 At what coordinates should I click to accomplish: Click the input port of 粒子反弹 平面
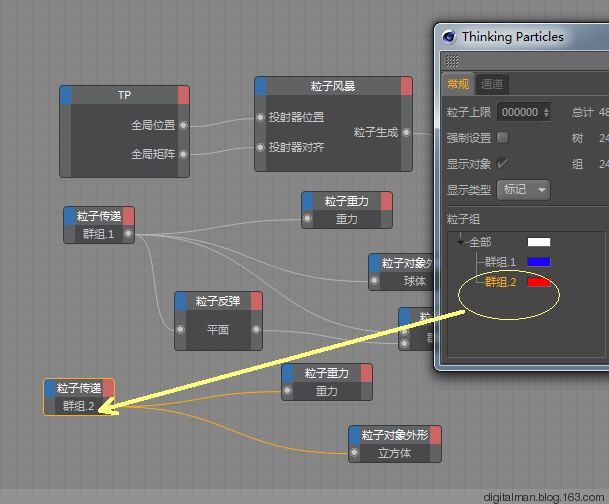pos(181,330)
